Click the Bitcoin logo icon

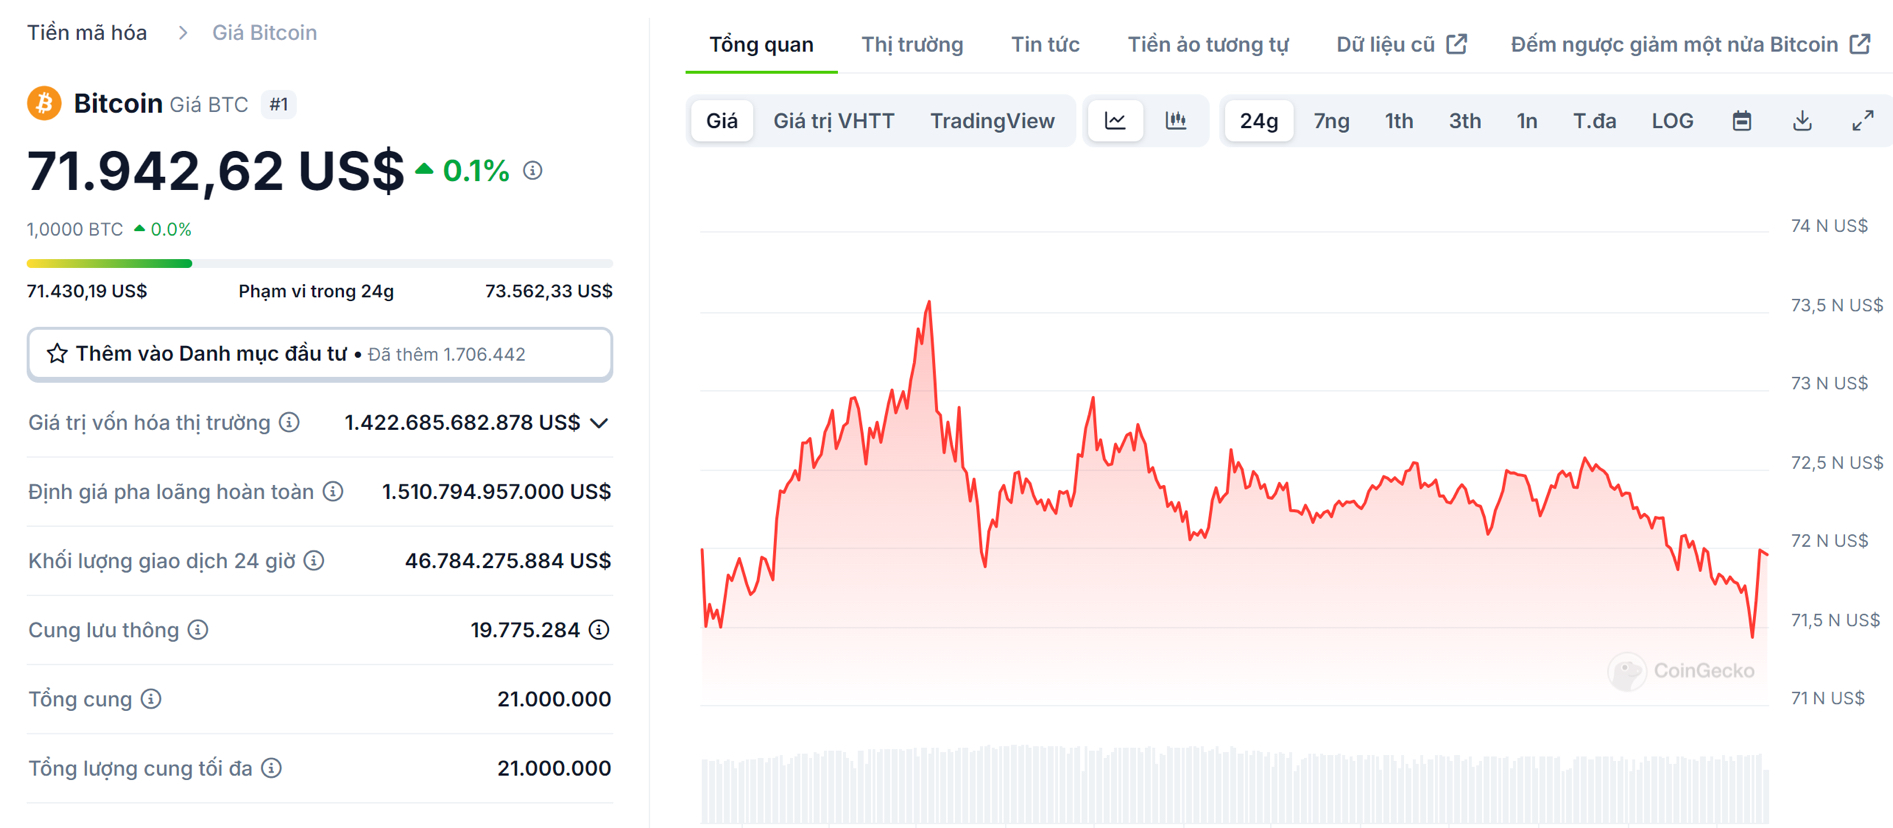pyautogui.click(x=44, y=103)
